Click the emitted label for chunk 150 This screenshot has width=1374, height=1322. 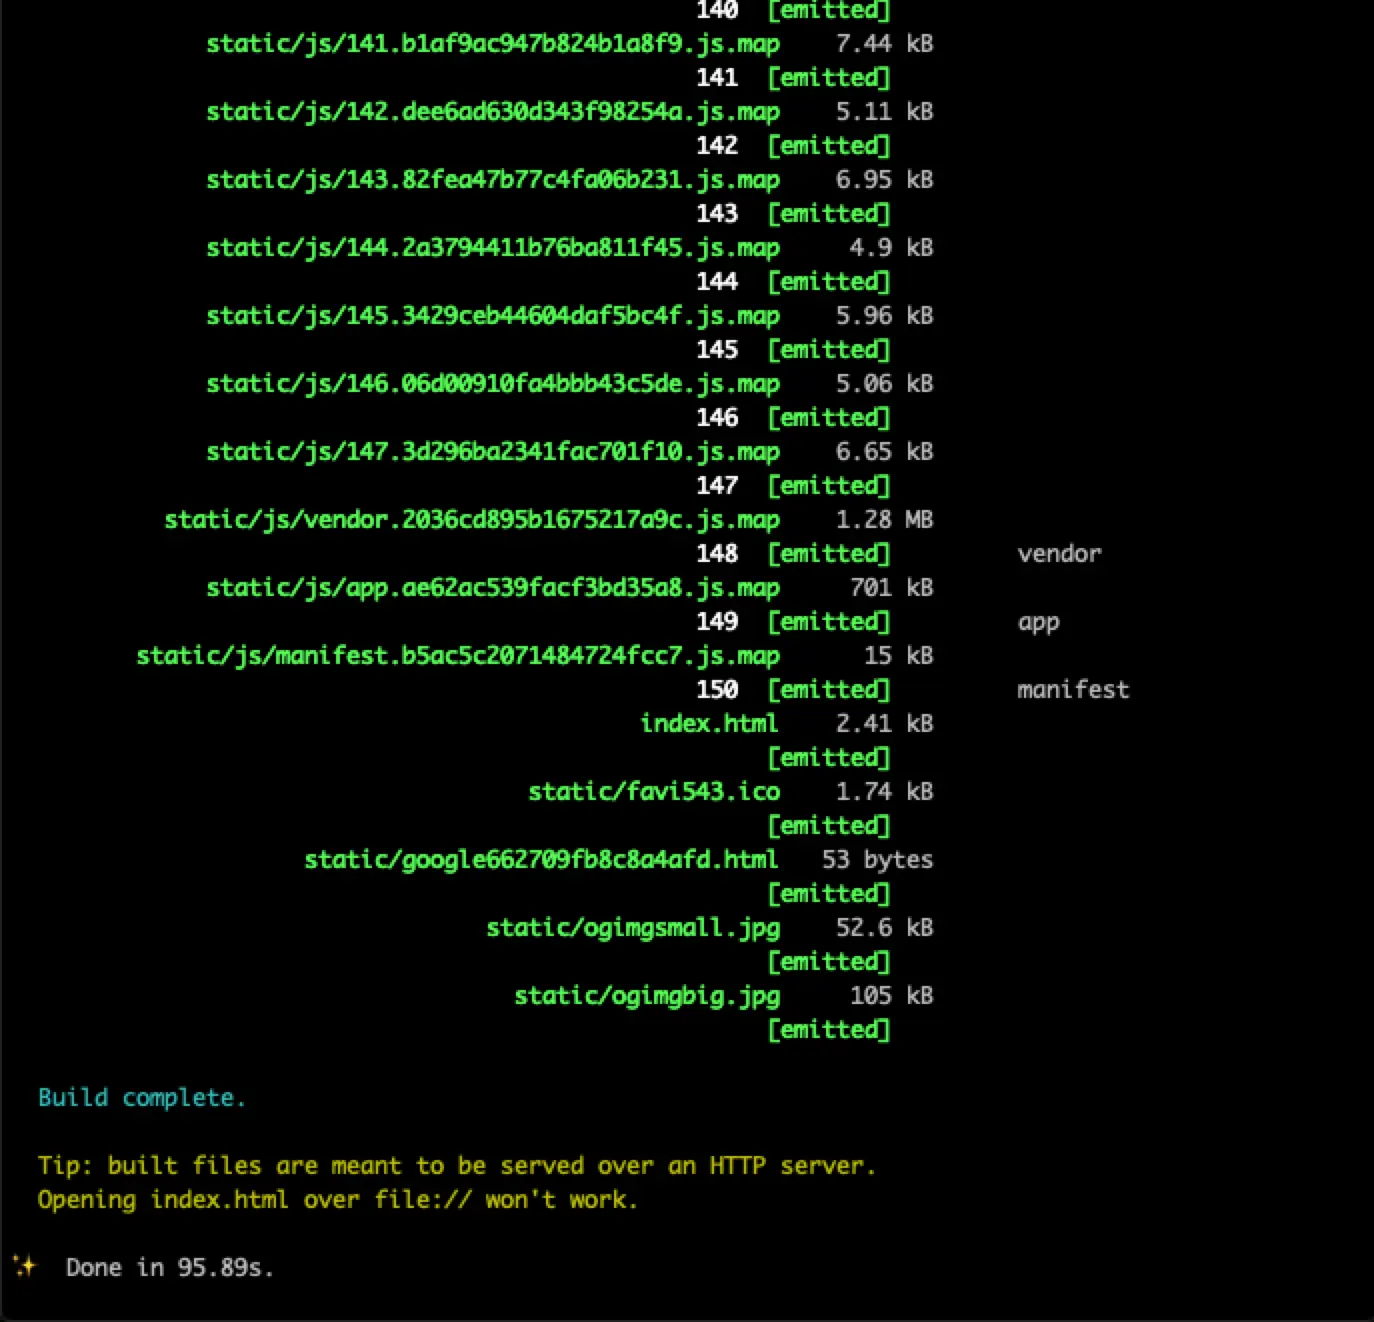pyautogui.click(x=828, y=689)
